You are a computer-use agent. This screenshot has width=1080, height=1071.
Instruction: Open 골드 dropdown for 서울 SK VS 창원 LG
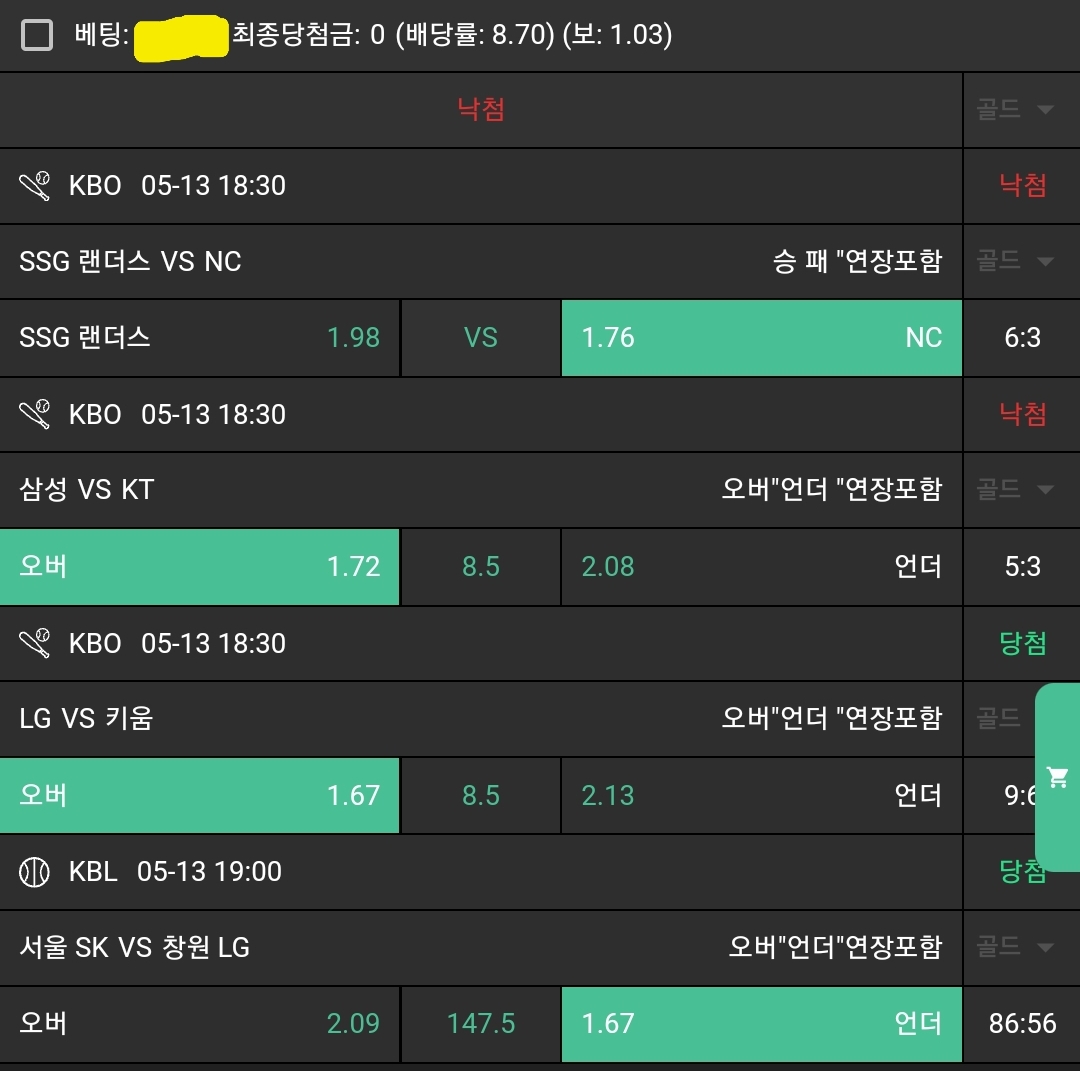[1015, 947]
